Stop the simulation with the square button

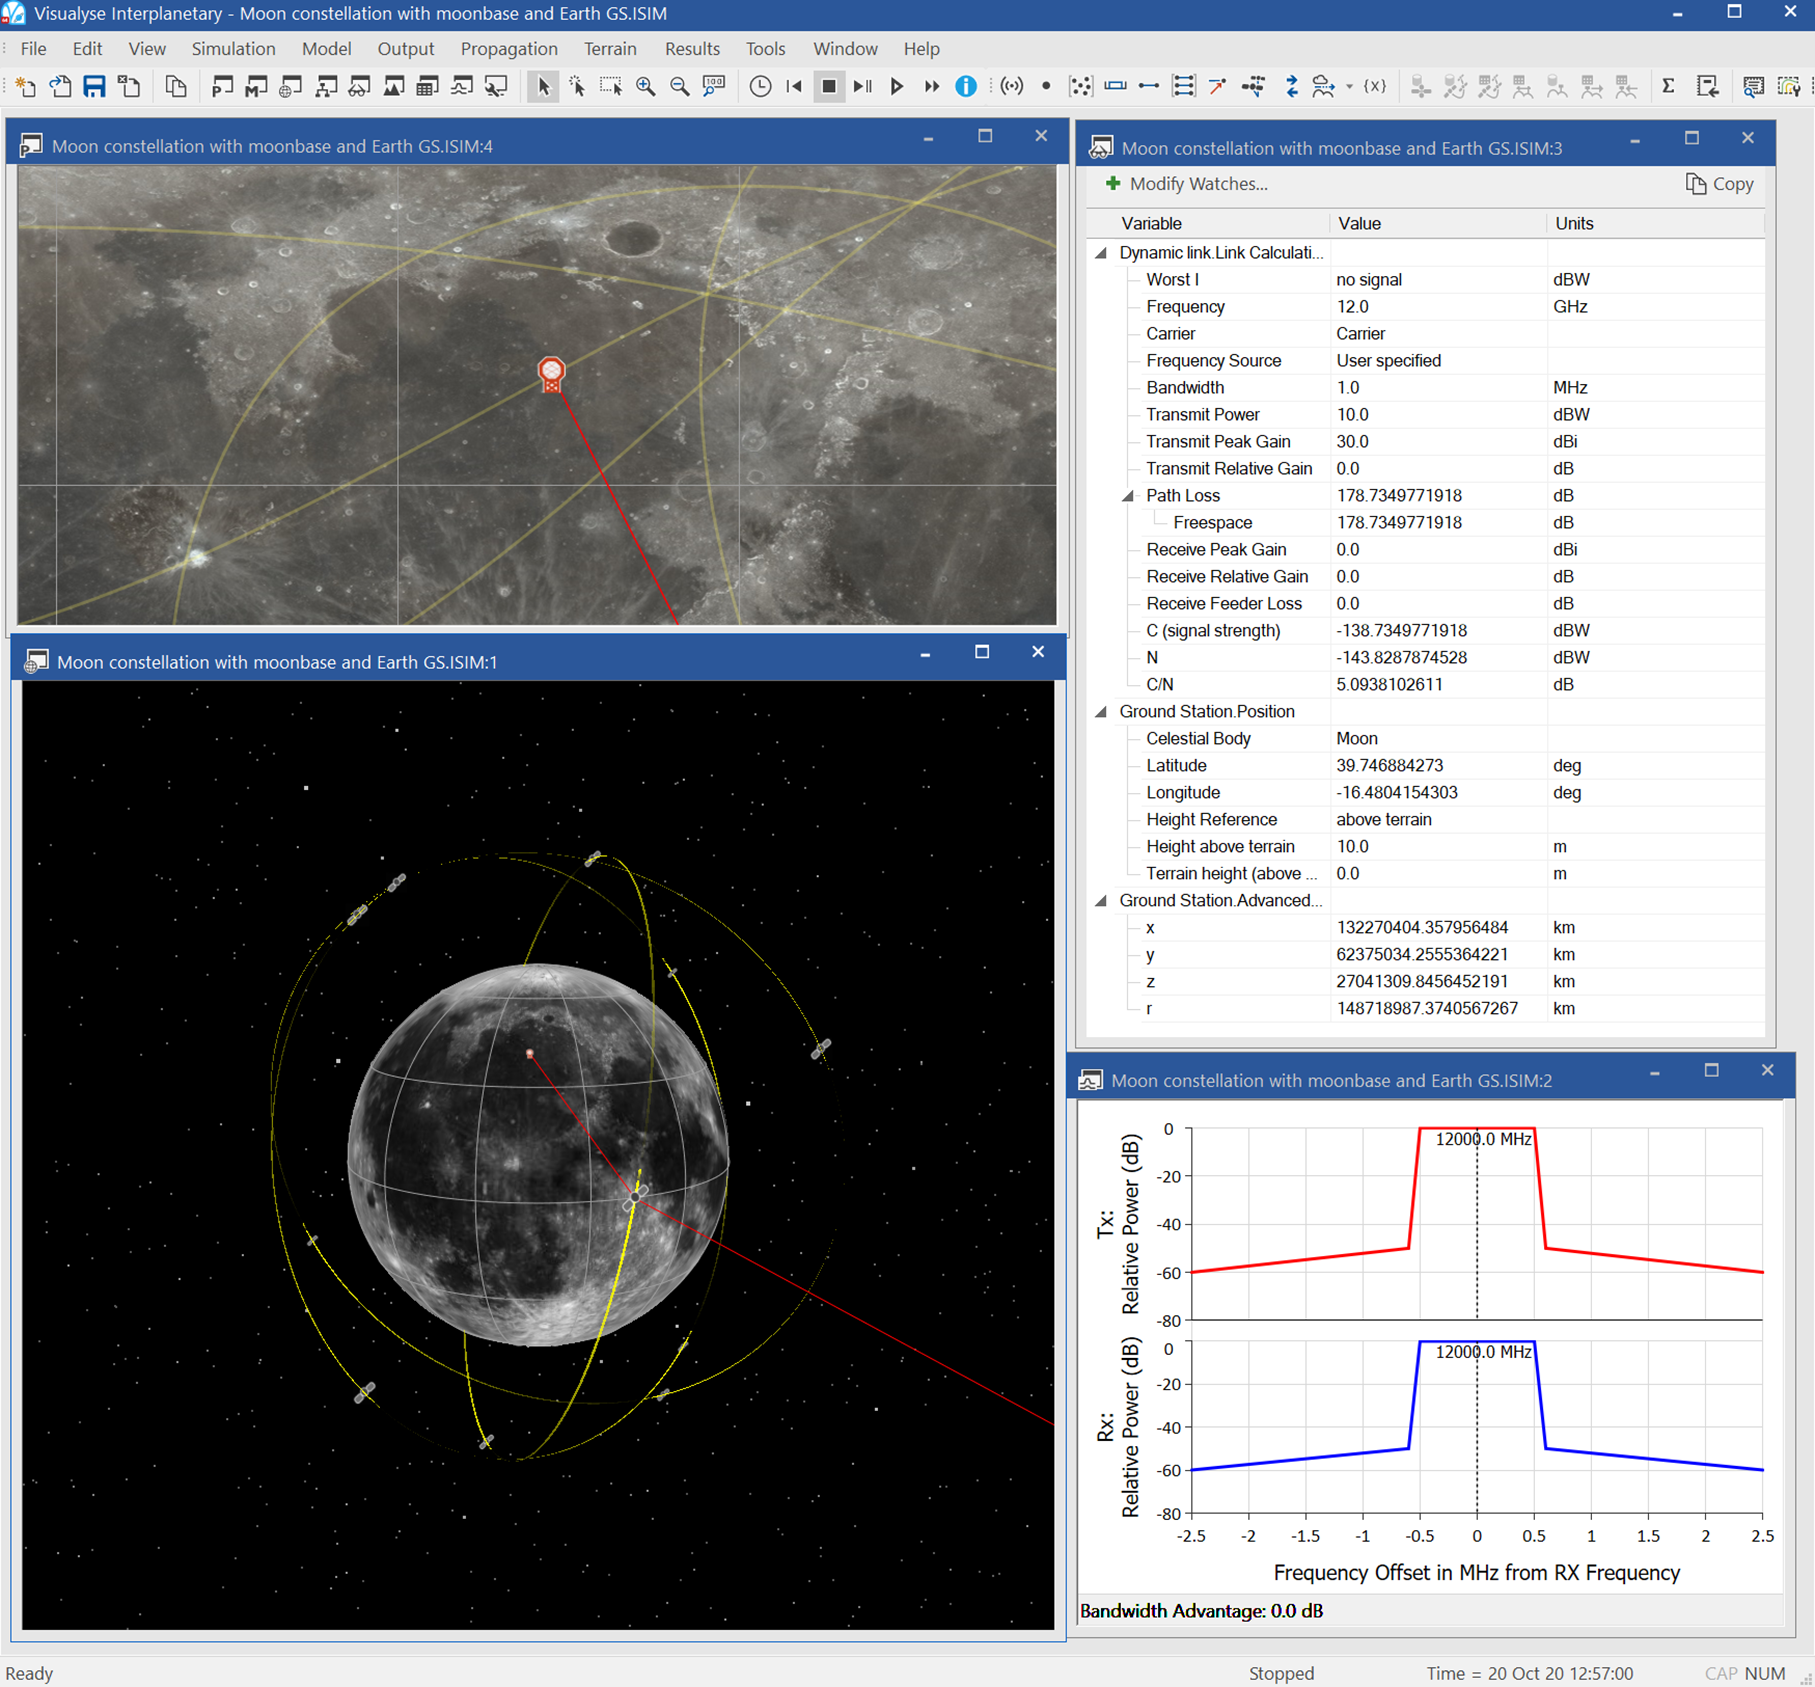(x=828, y=87)
